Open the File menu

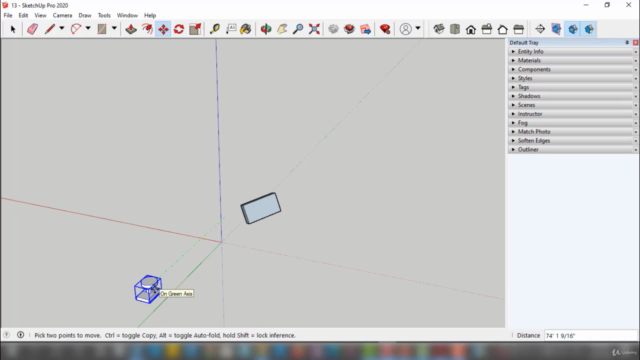point(8,15)
